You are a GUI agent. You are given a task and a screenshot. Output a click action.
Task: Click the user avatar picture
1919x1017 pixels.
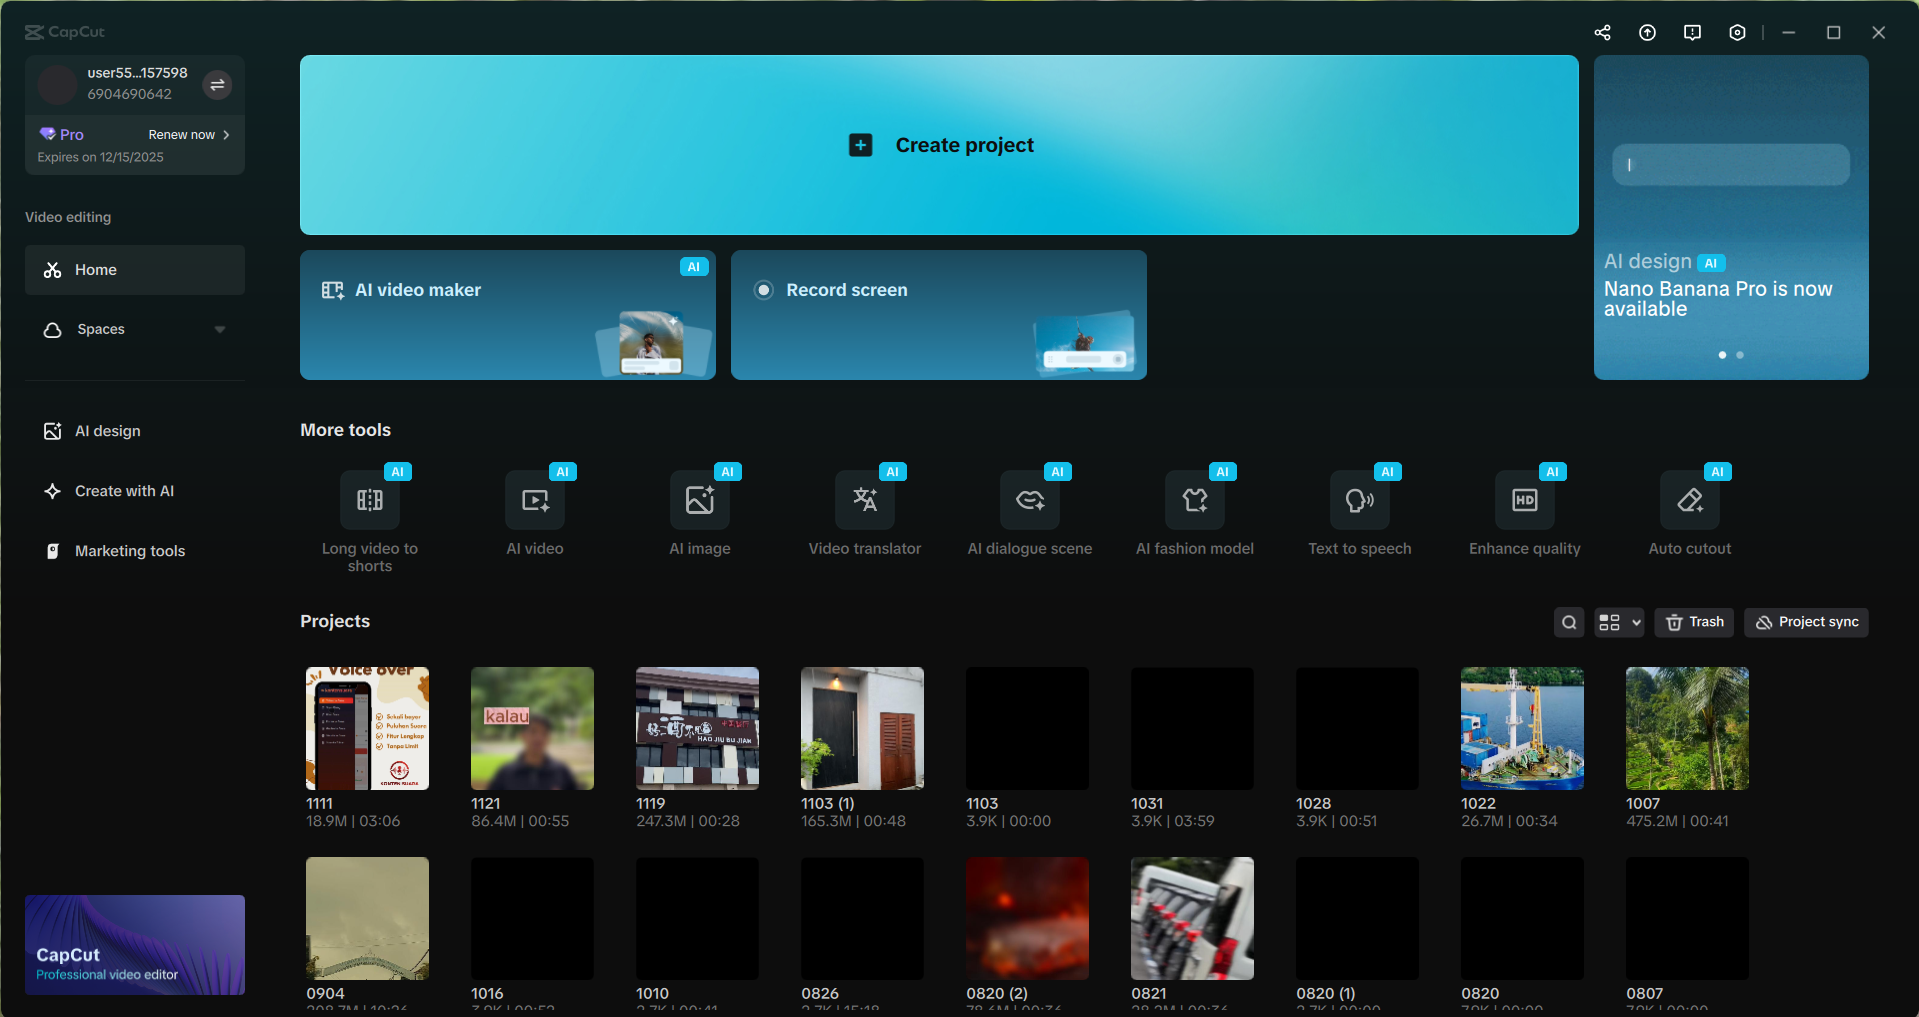pos(57,85)
